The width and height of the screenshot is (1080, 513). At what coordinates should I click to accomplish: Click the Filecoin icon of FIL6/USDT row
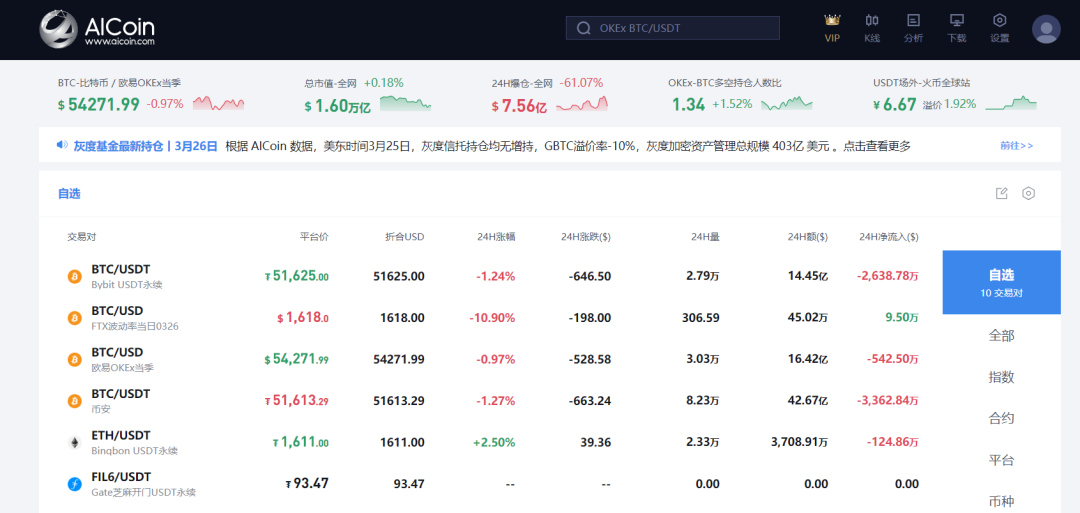point(74,484)
